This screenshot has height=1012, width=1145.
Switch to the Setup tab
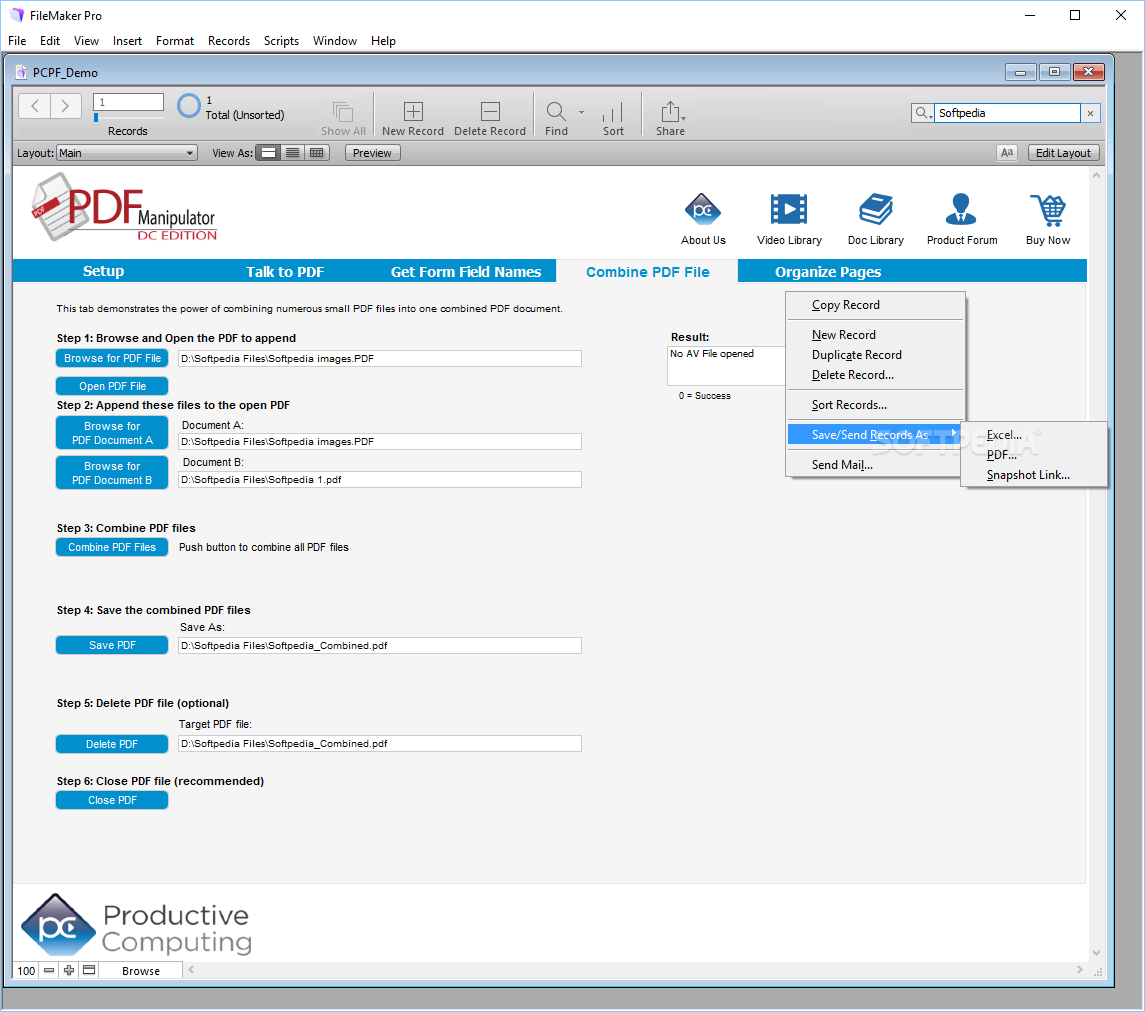(x=103, y=271)
